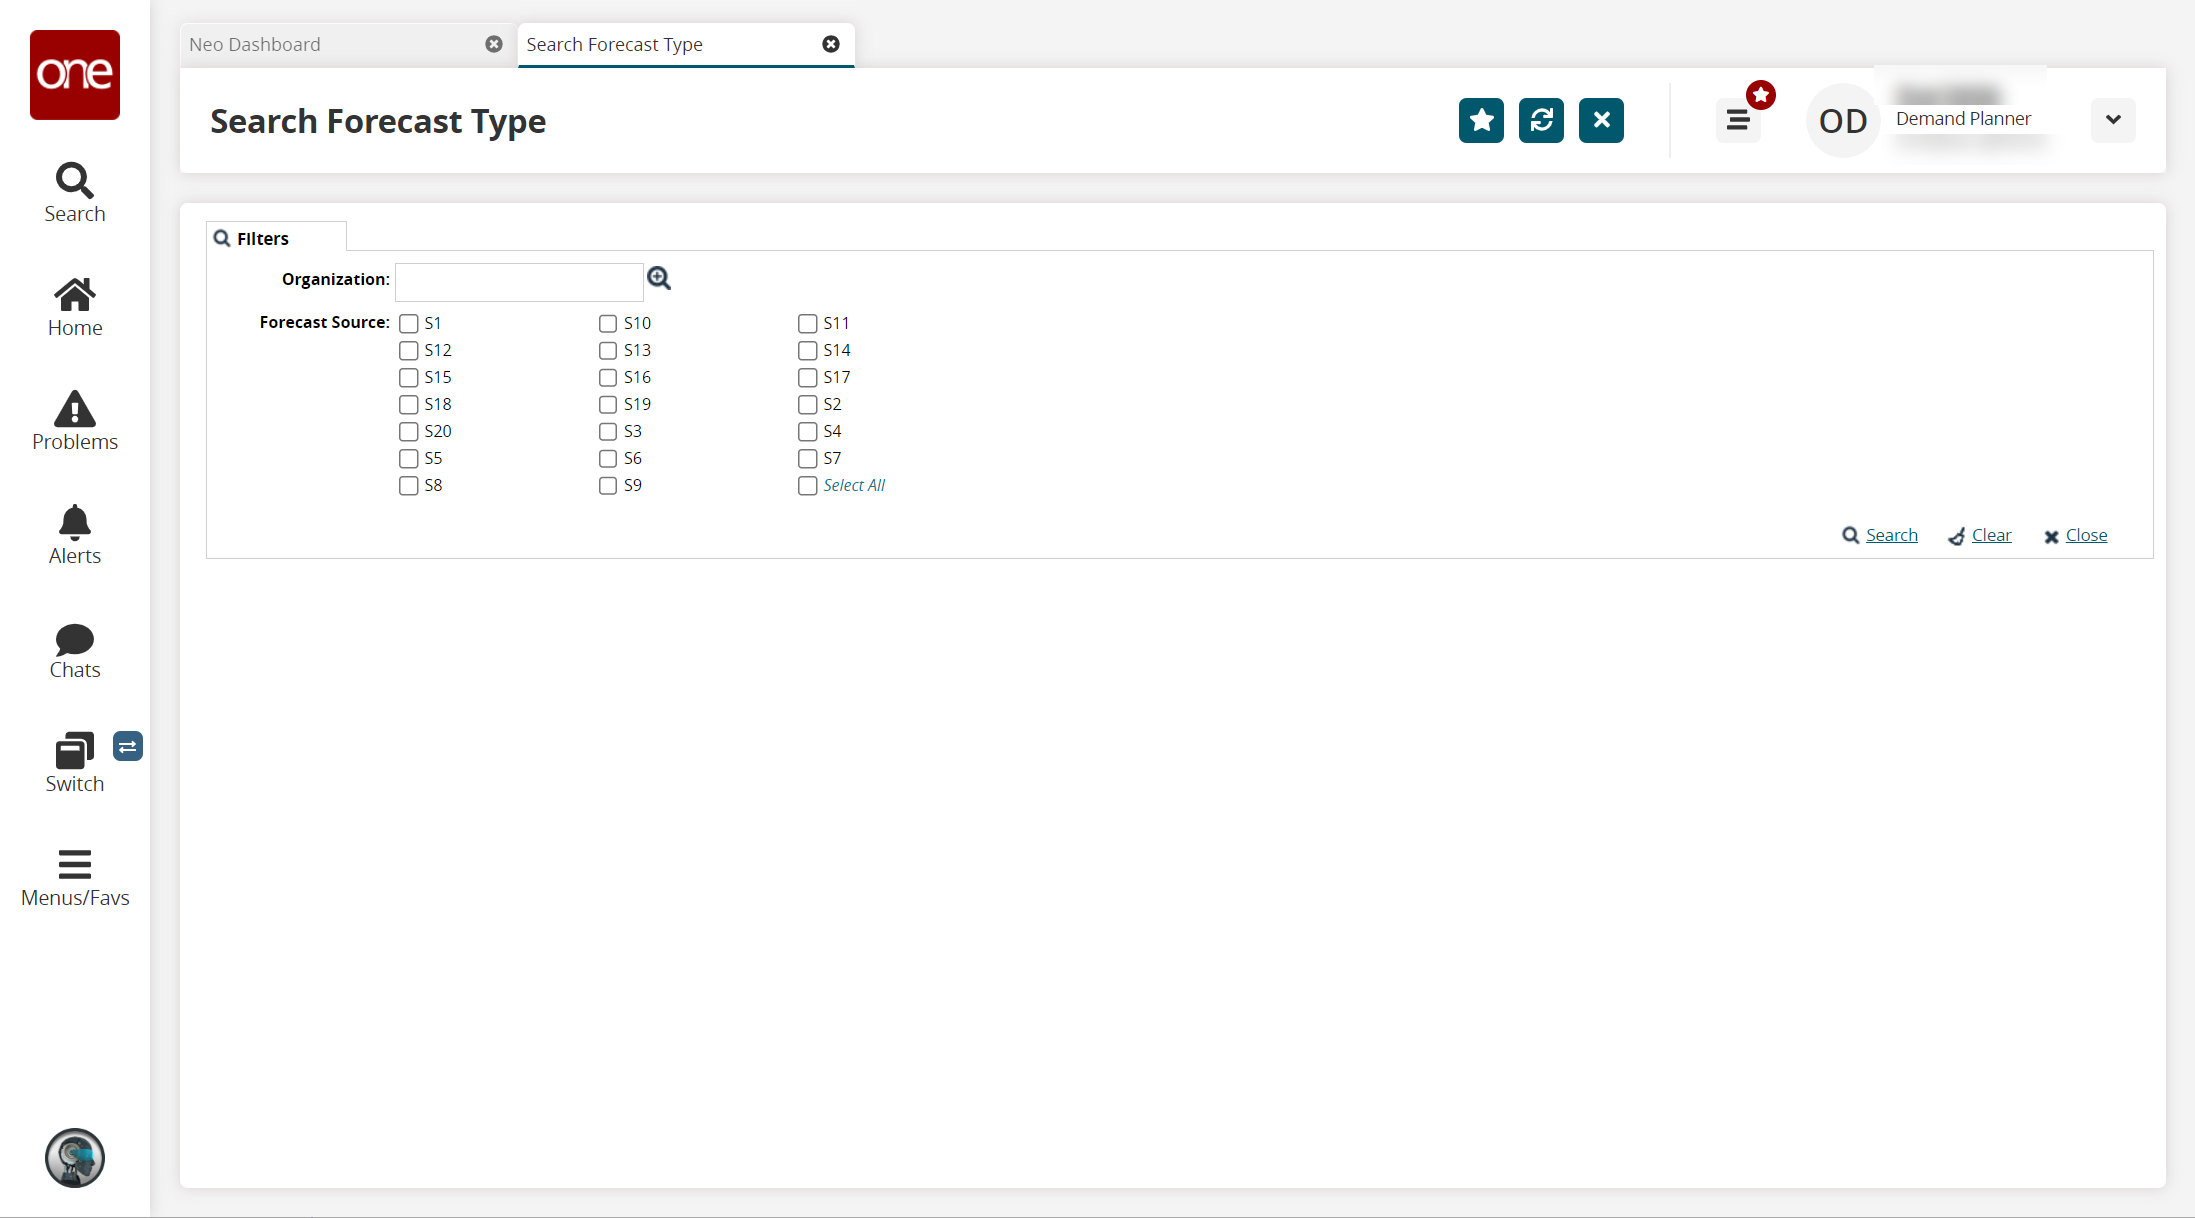Click the Clear filters link

point(1991,536)
